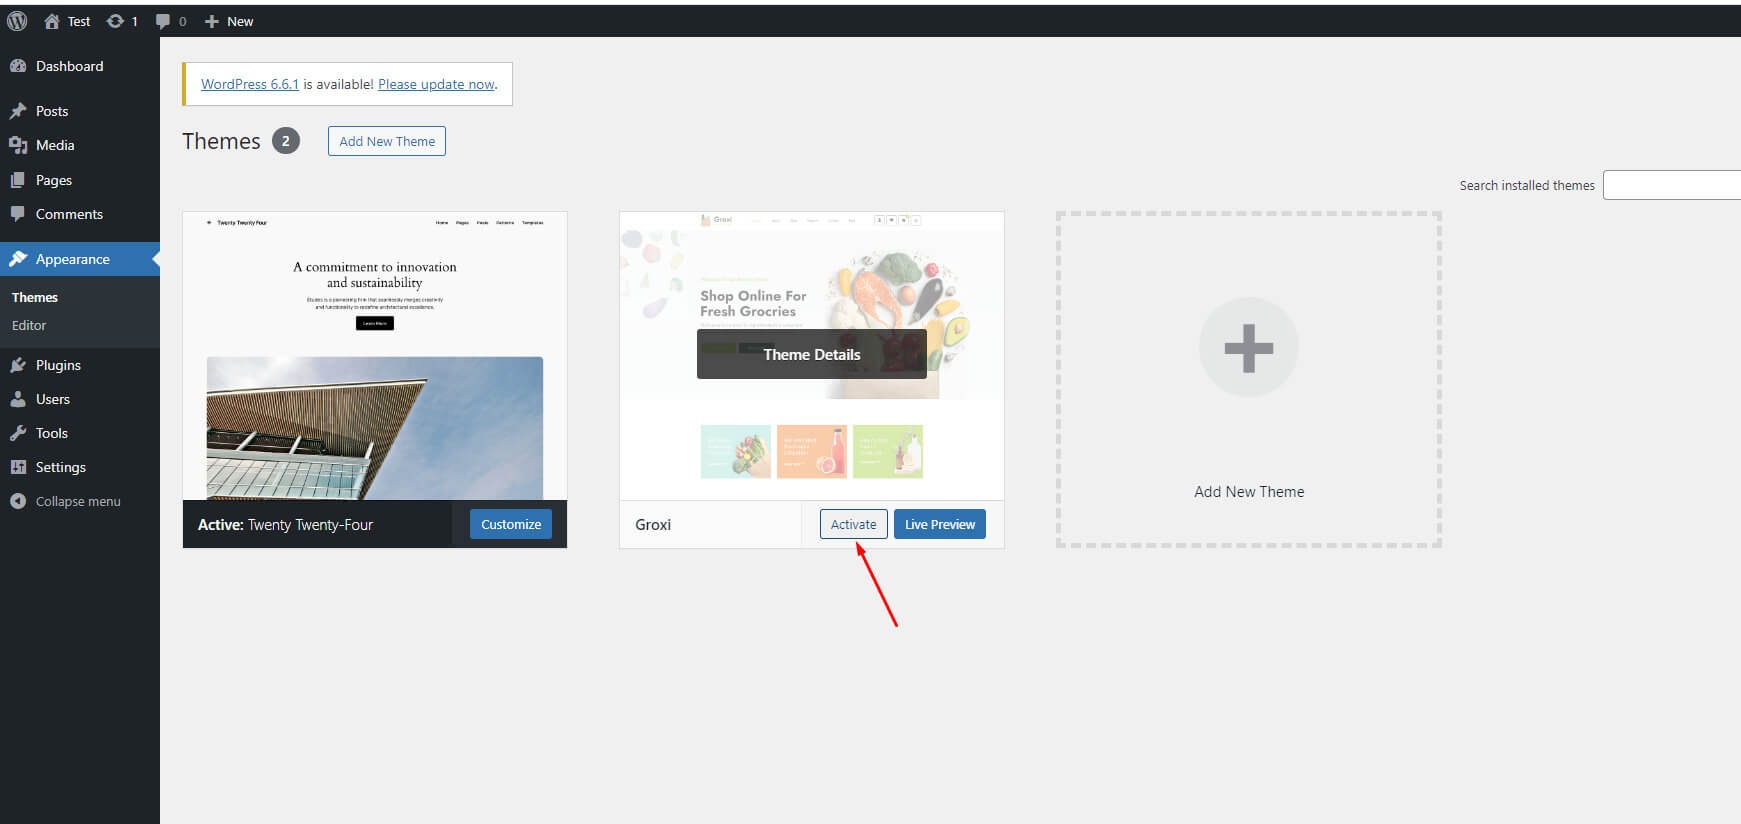
Task: Click the Please update now link
Action: point(436,84)
